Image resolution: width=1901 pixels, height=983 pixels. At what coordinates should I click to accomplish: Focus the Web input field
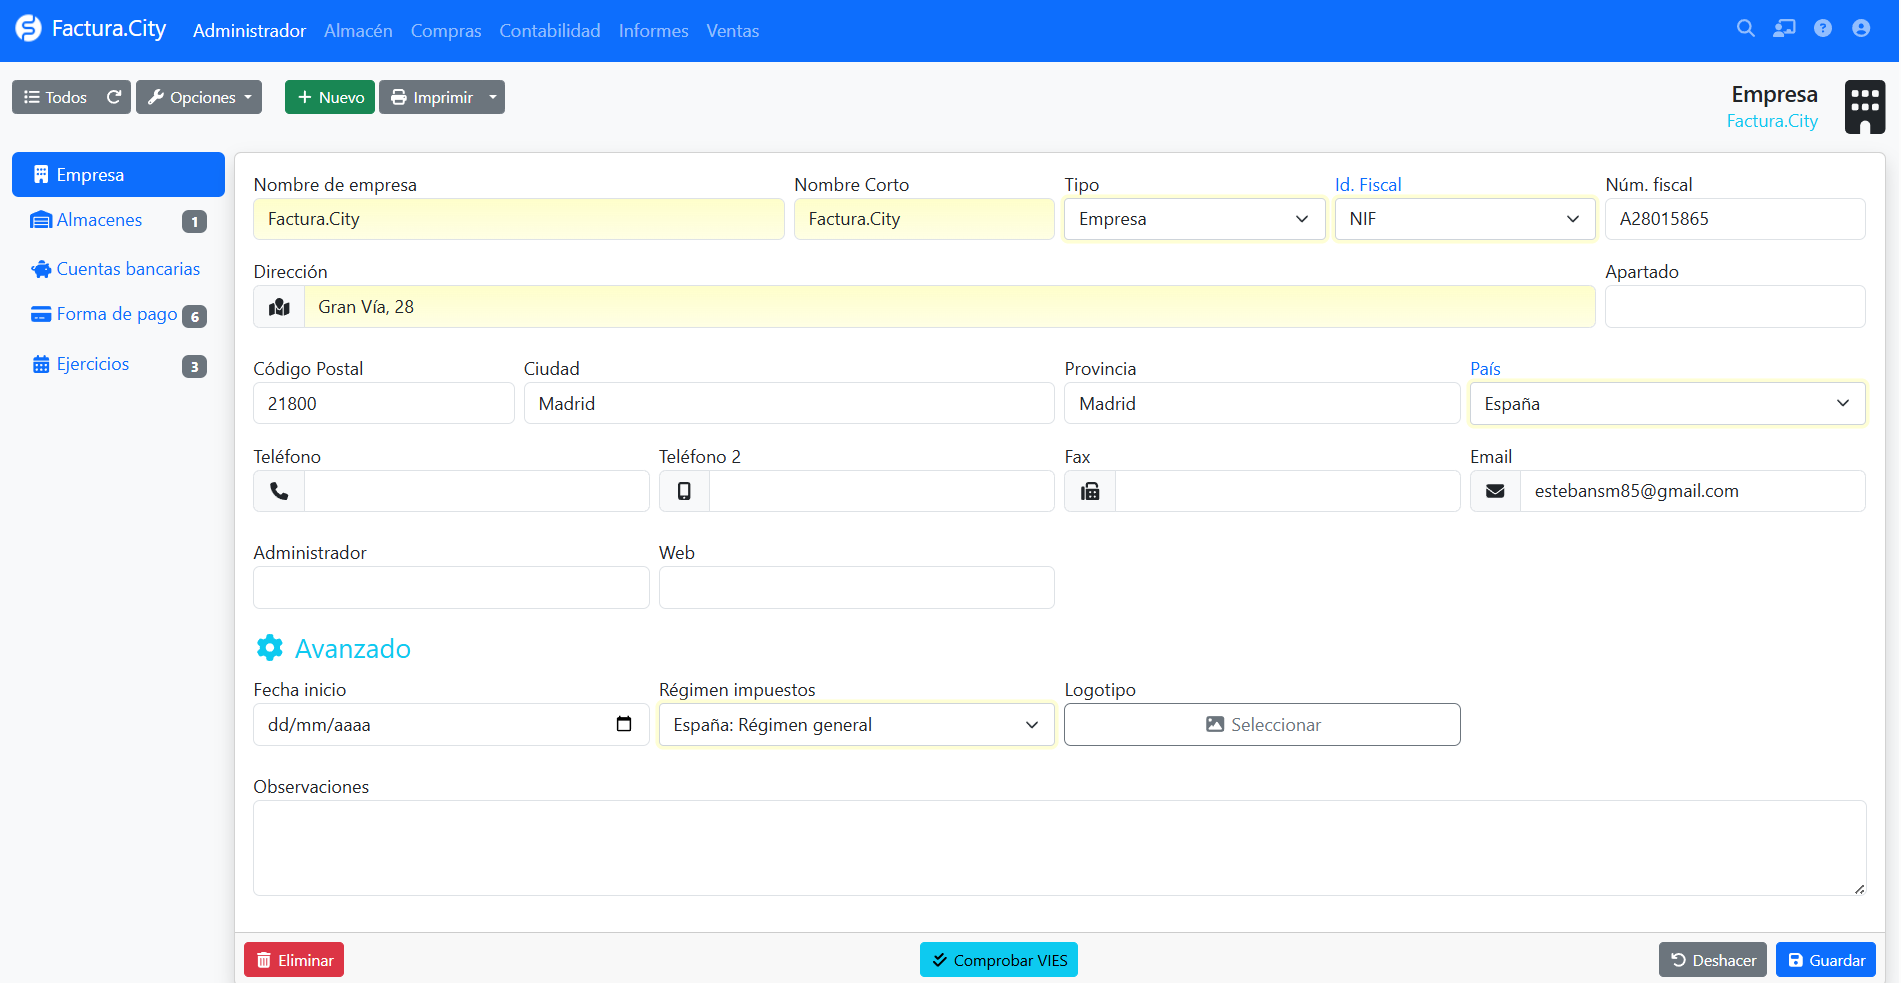click(x=856, y=588)
